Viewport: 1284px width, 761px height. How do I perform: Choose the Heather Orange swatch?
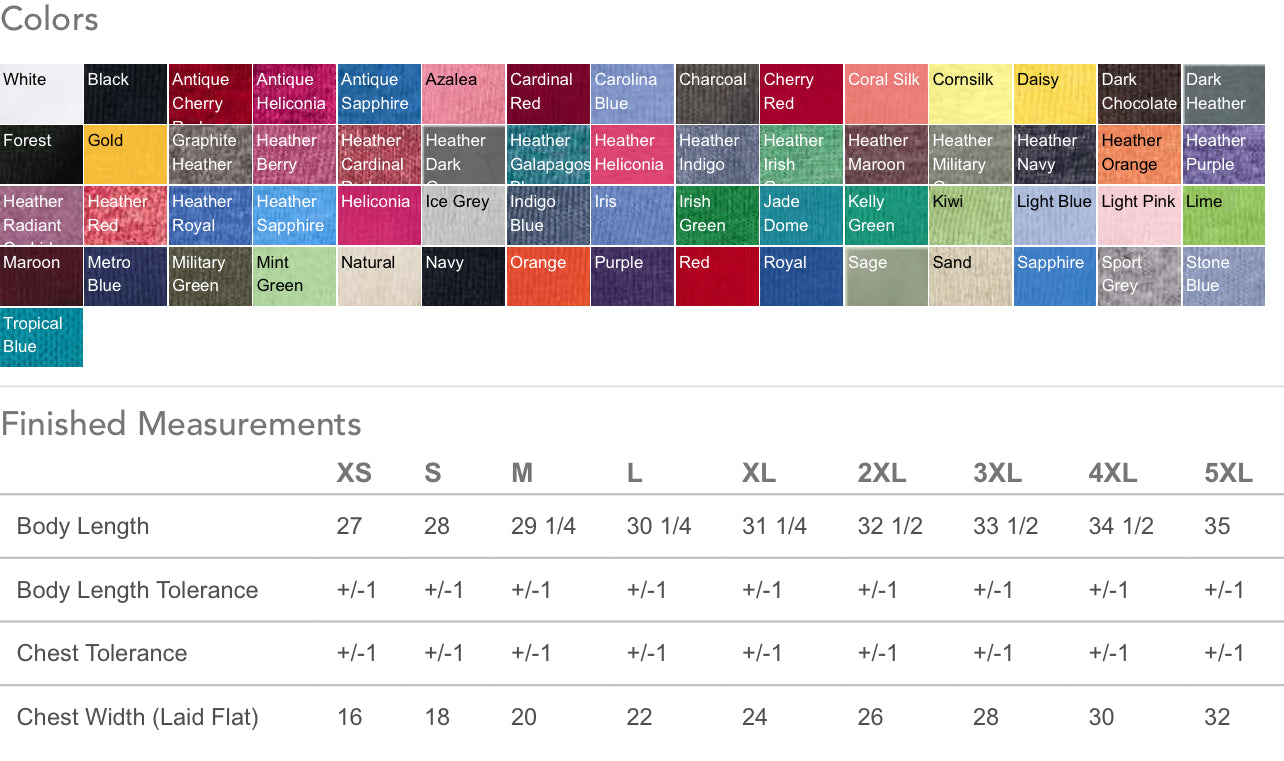point(1139,155)
